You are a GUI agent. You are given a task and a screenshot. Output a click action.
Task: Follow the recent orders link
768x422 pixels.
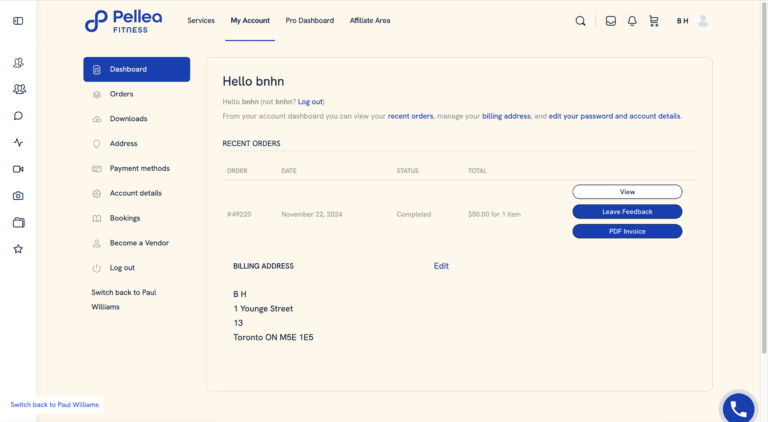410,116
